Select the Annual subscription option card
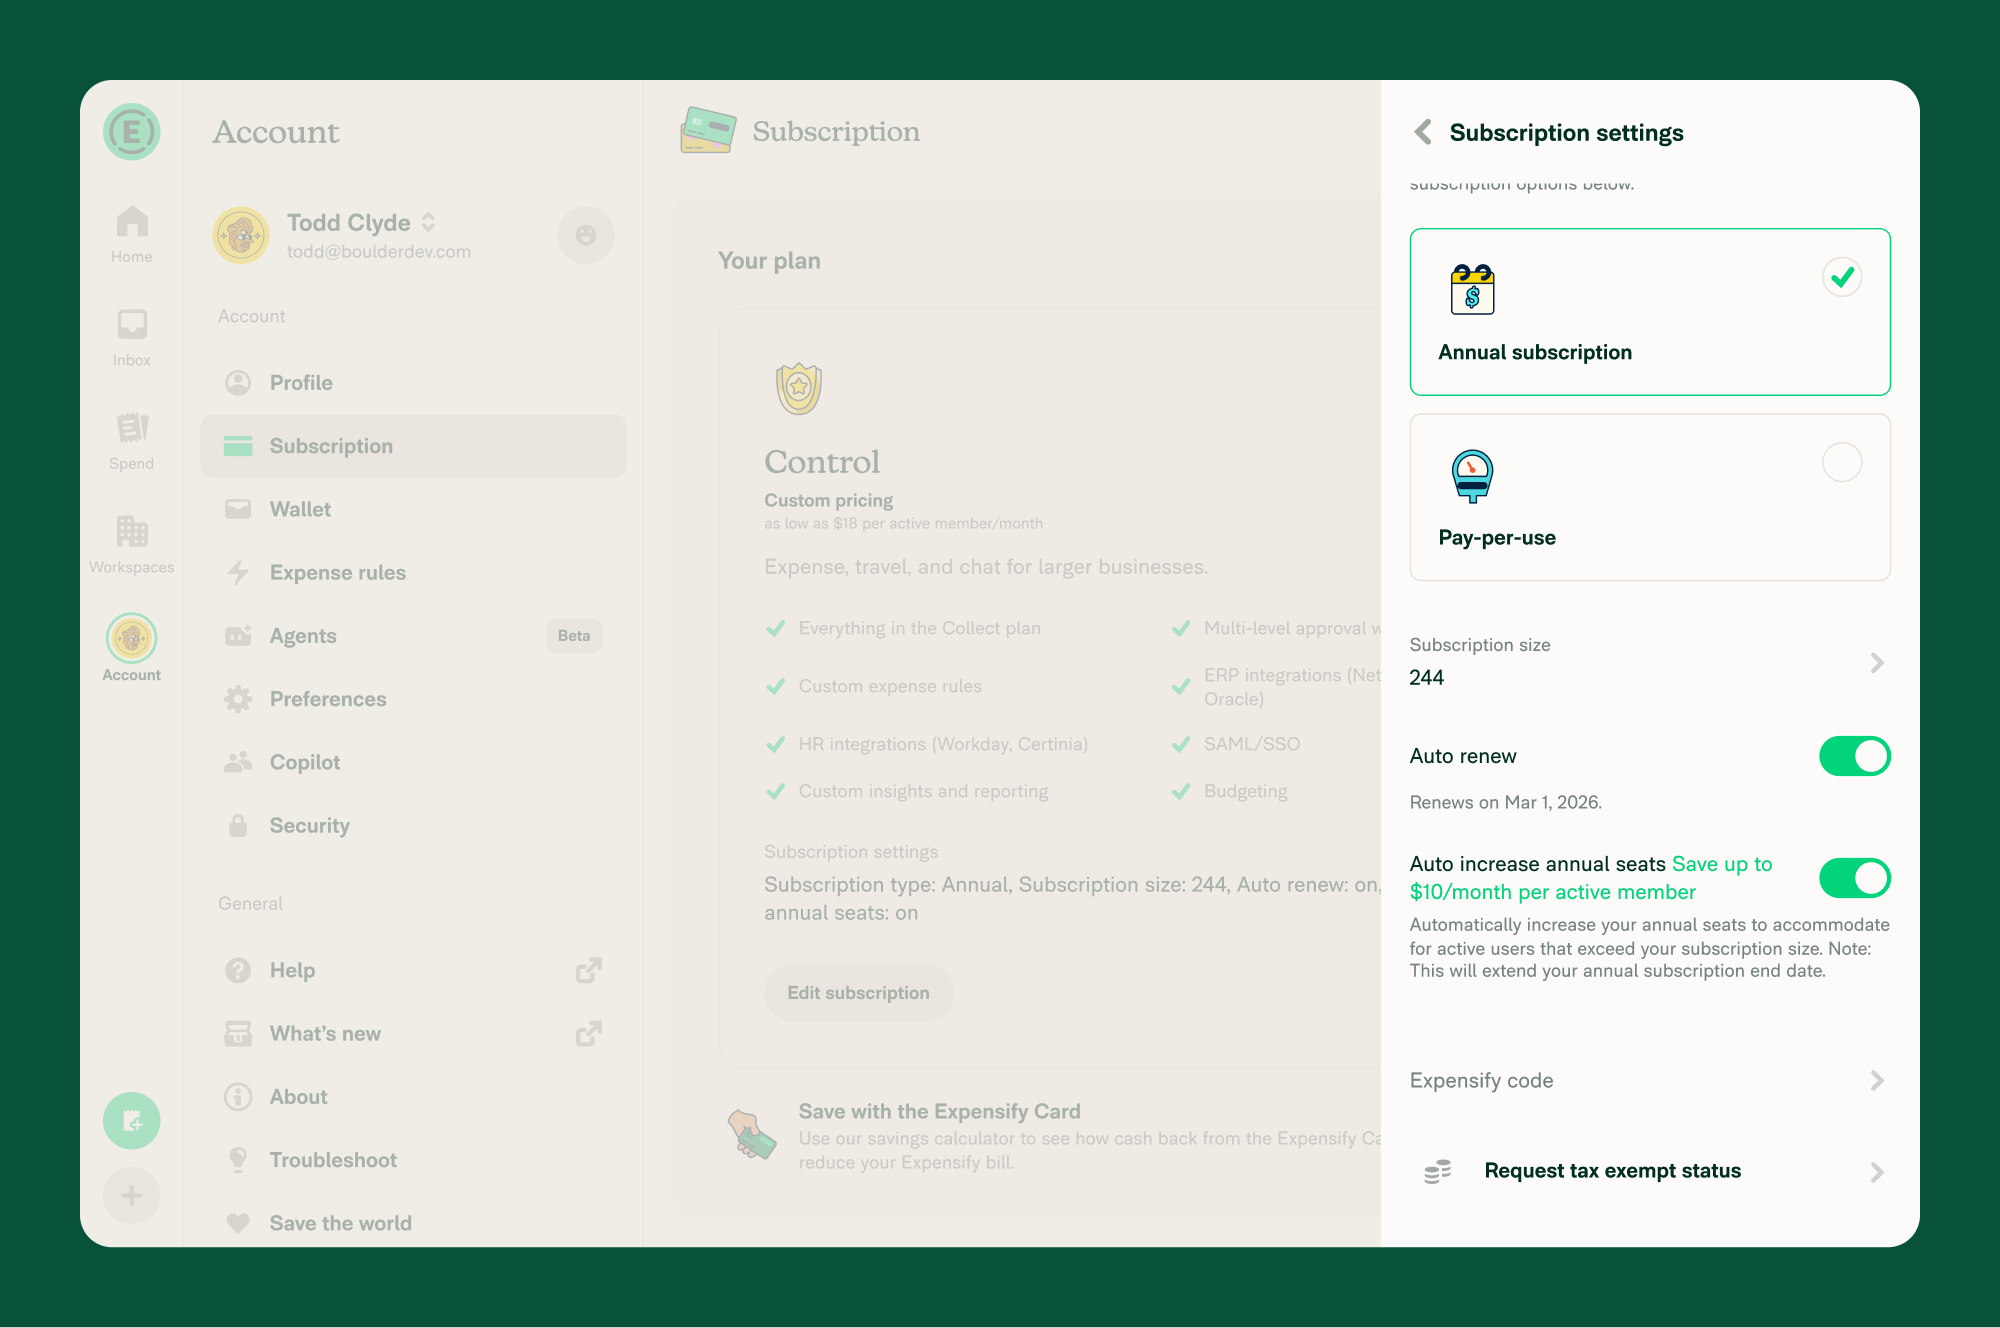This screenshot has height=1328, width=2000. pyautogui.click(x=1650, y=312)
